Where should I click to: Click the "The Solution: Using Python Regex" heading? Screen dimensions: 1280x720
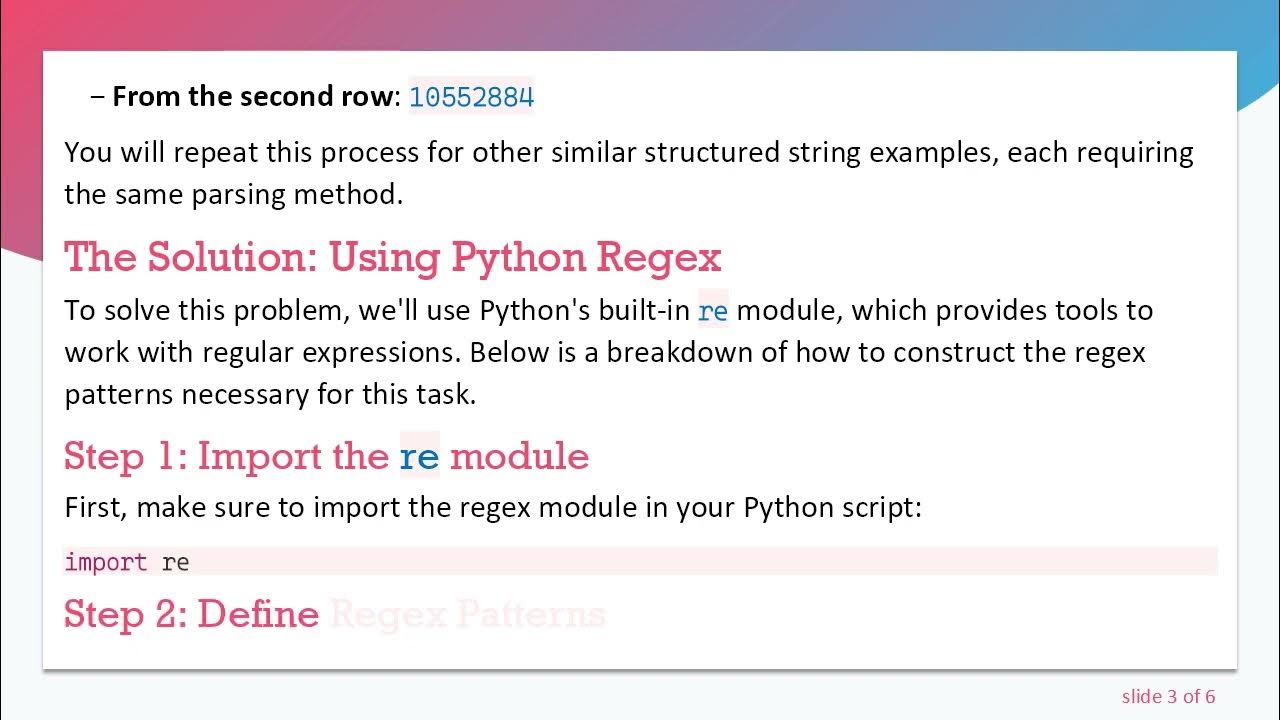(x=392, y=258)
